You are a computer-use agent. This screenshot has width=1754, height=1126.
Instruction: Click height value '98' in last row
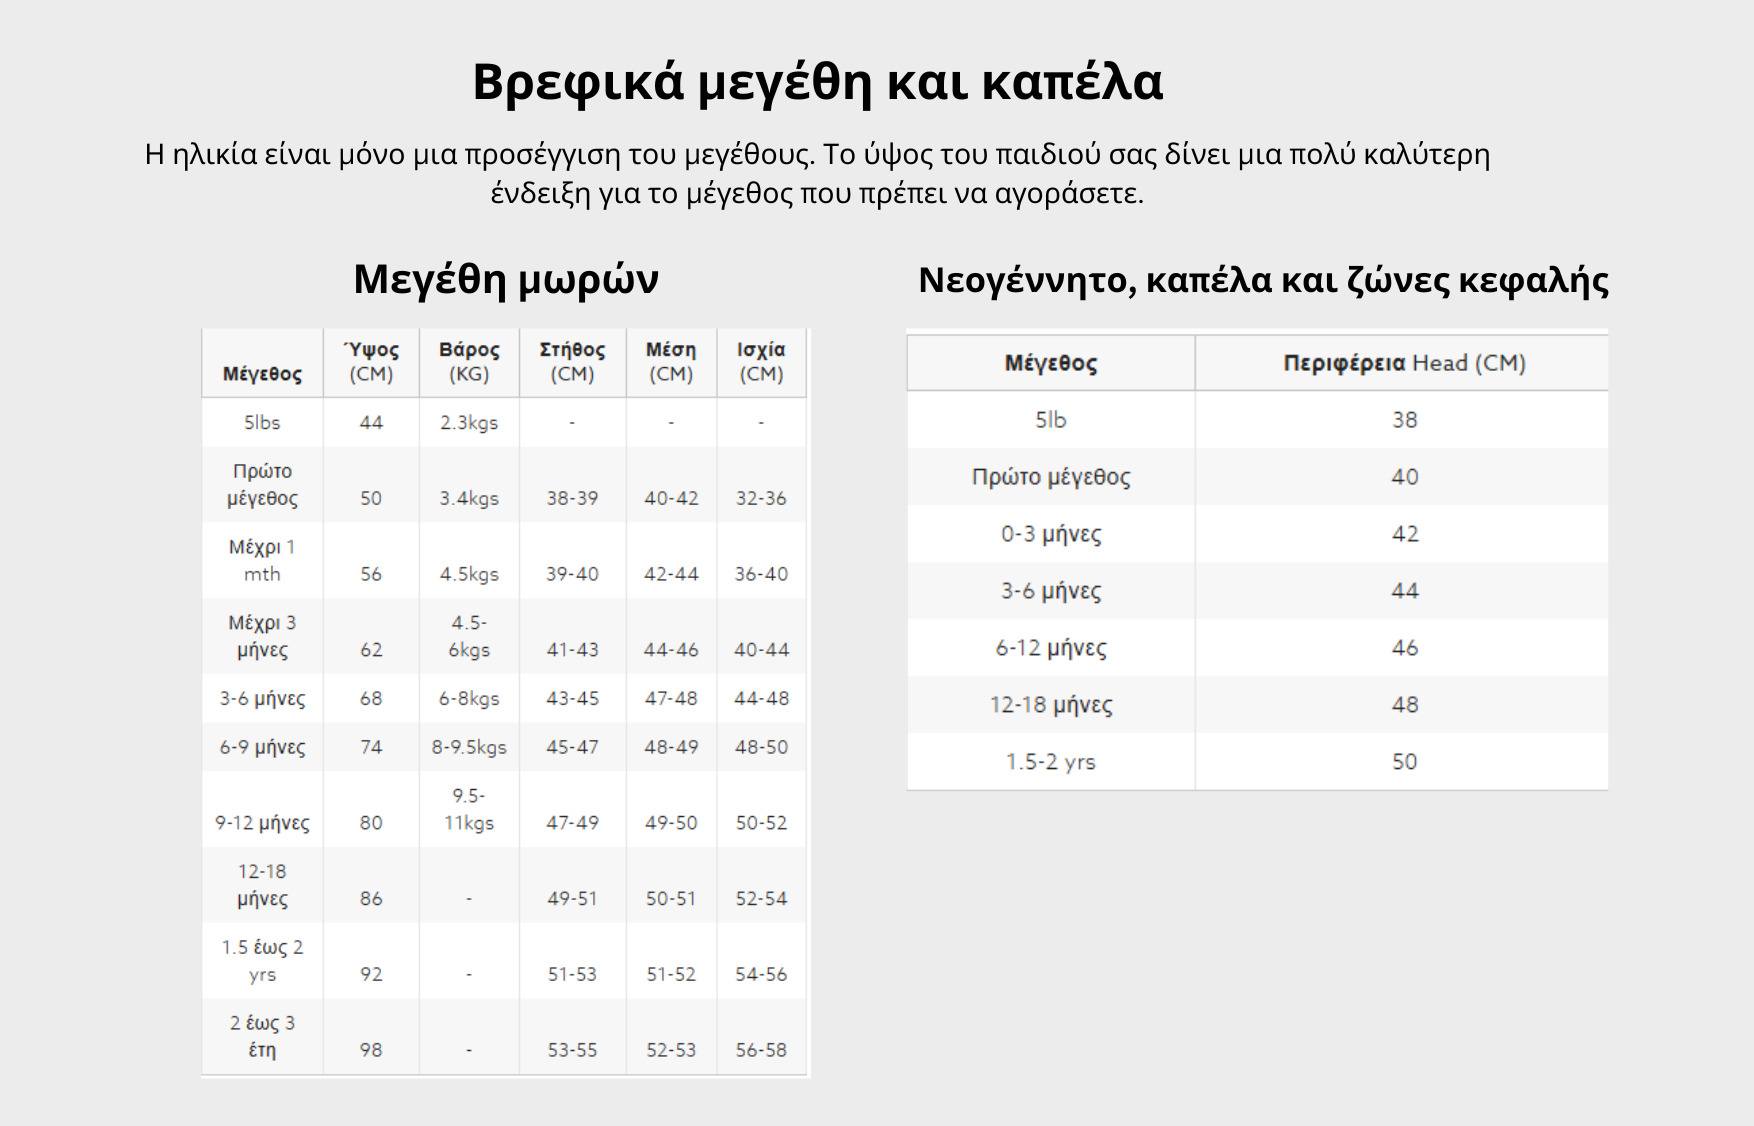(x=371, y=1050)
